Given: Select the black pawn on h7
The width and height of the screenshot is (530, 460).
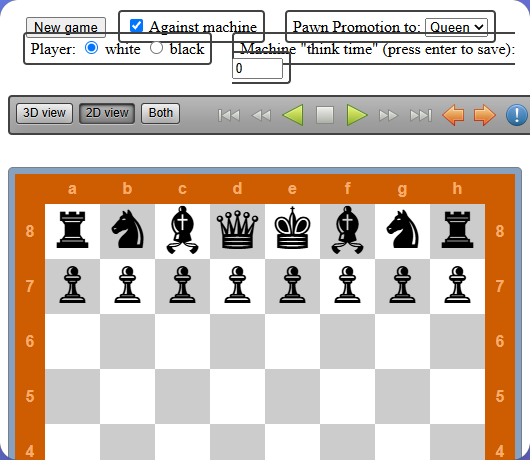Looking at the screenshot, I should coord(457,286).
